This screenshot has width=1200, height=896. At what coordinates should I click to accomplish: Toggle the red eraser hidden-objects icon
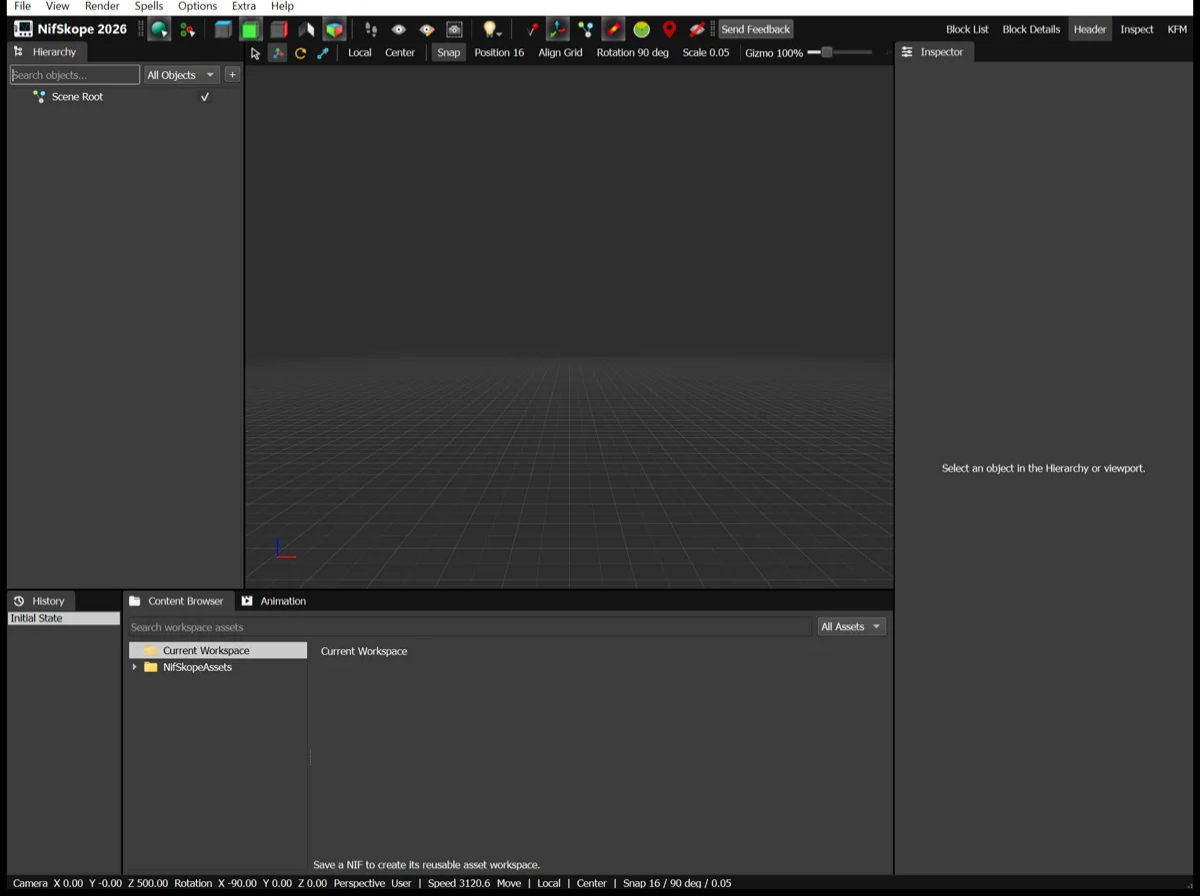pyautogui.click(x=697, y=30)
